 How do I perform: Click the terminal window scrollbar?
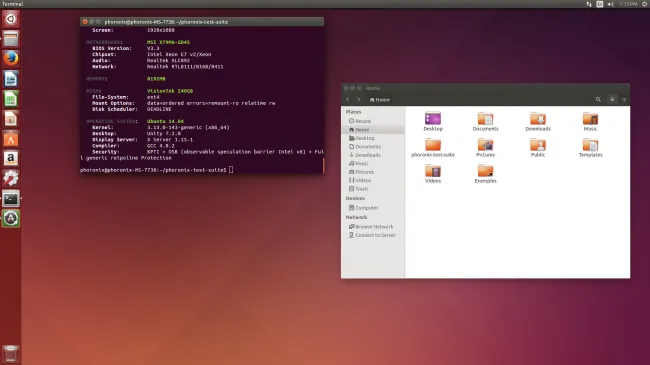323,165
